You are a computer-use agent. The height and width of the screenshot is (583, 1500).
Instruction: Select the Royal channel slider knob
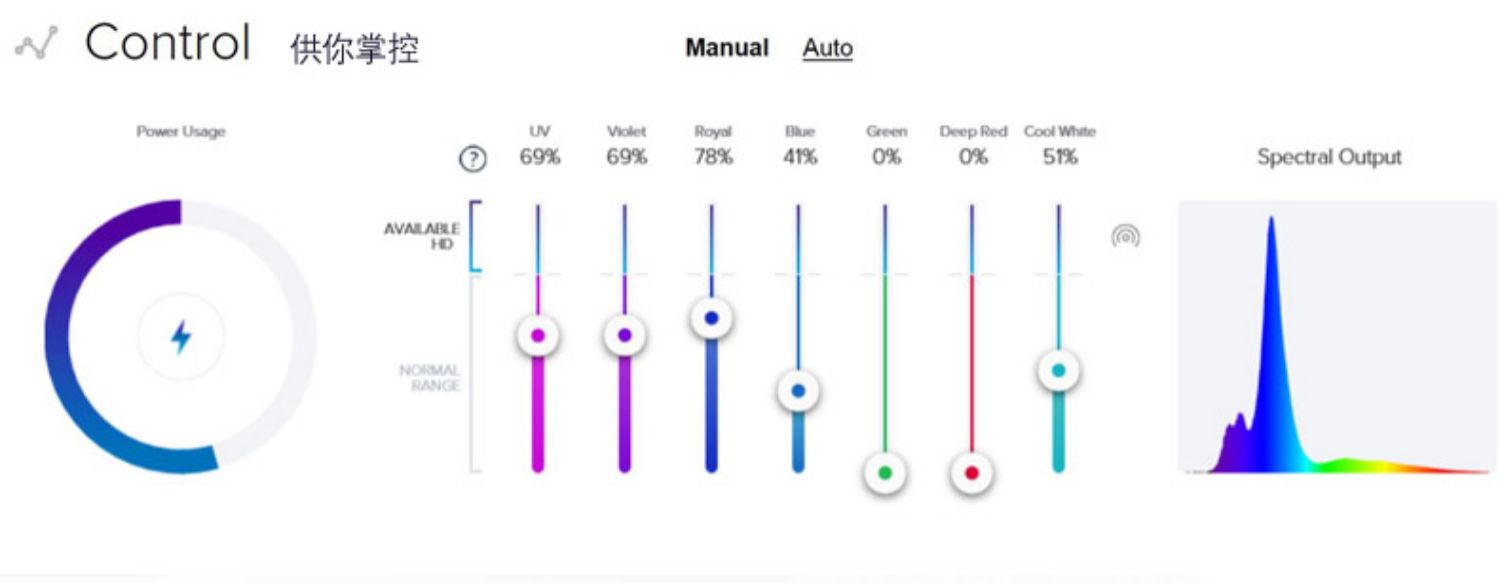711,319
